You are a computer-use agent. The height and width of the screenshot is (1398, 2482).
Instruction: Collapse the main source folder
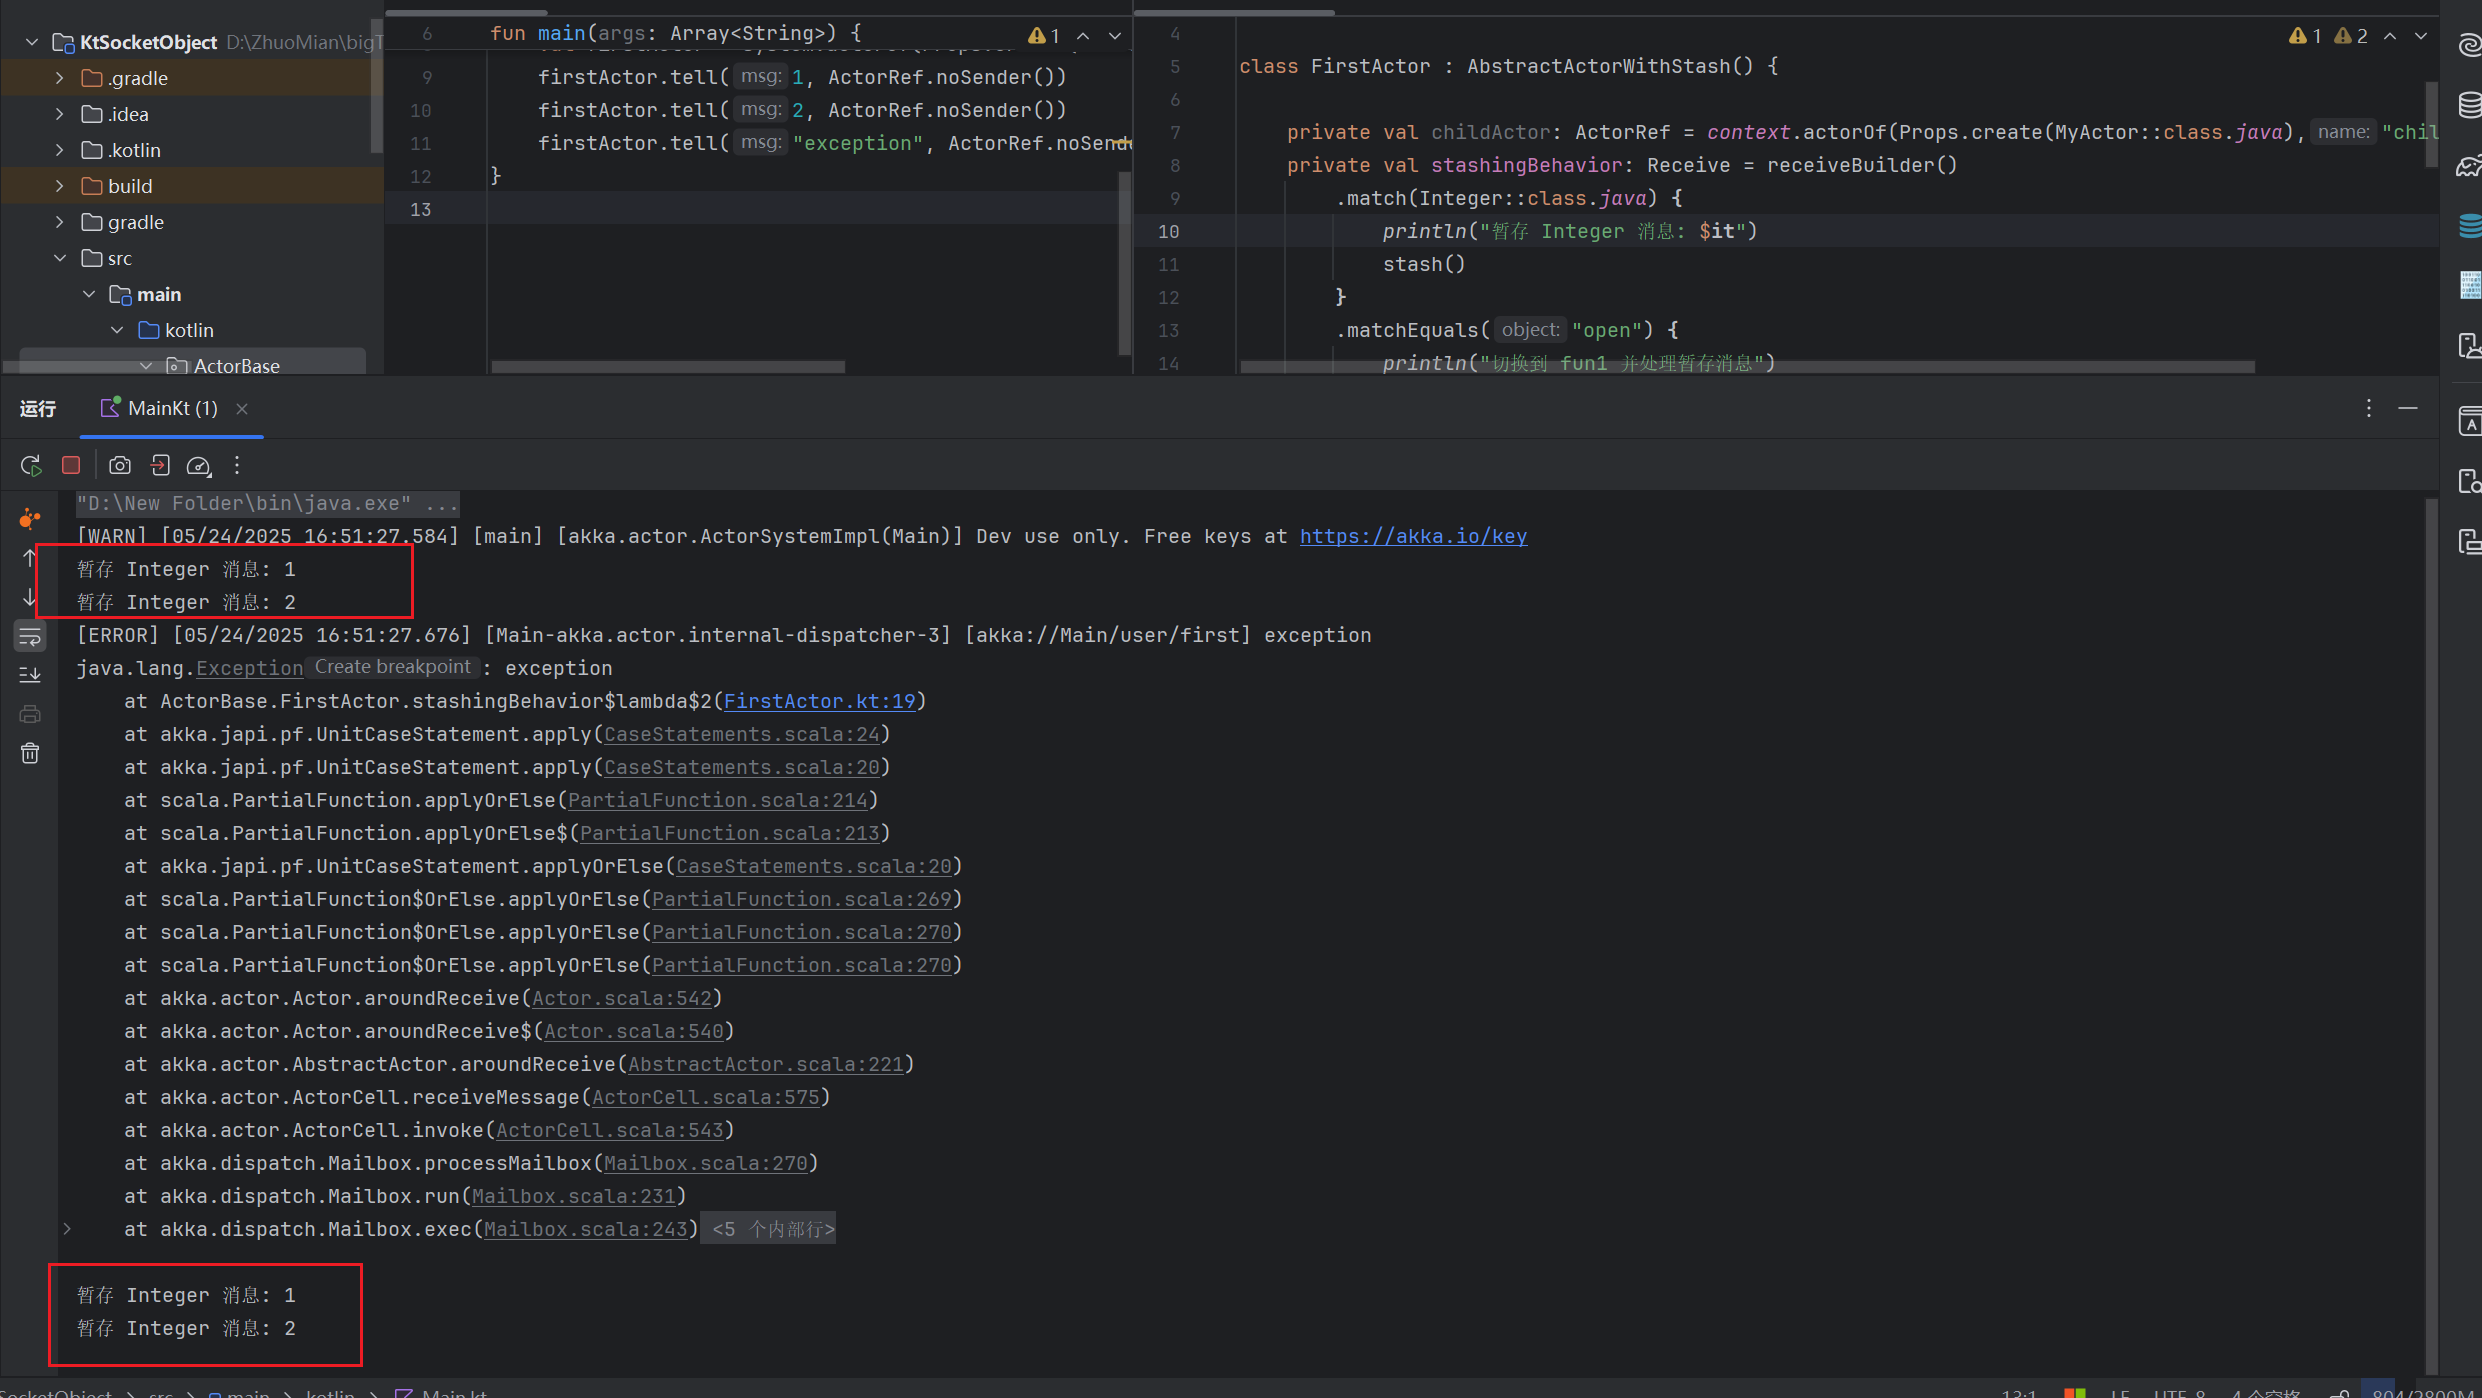89,294
